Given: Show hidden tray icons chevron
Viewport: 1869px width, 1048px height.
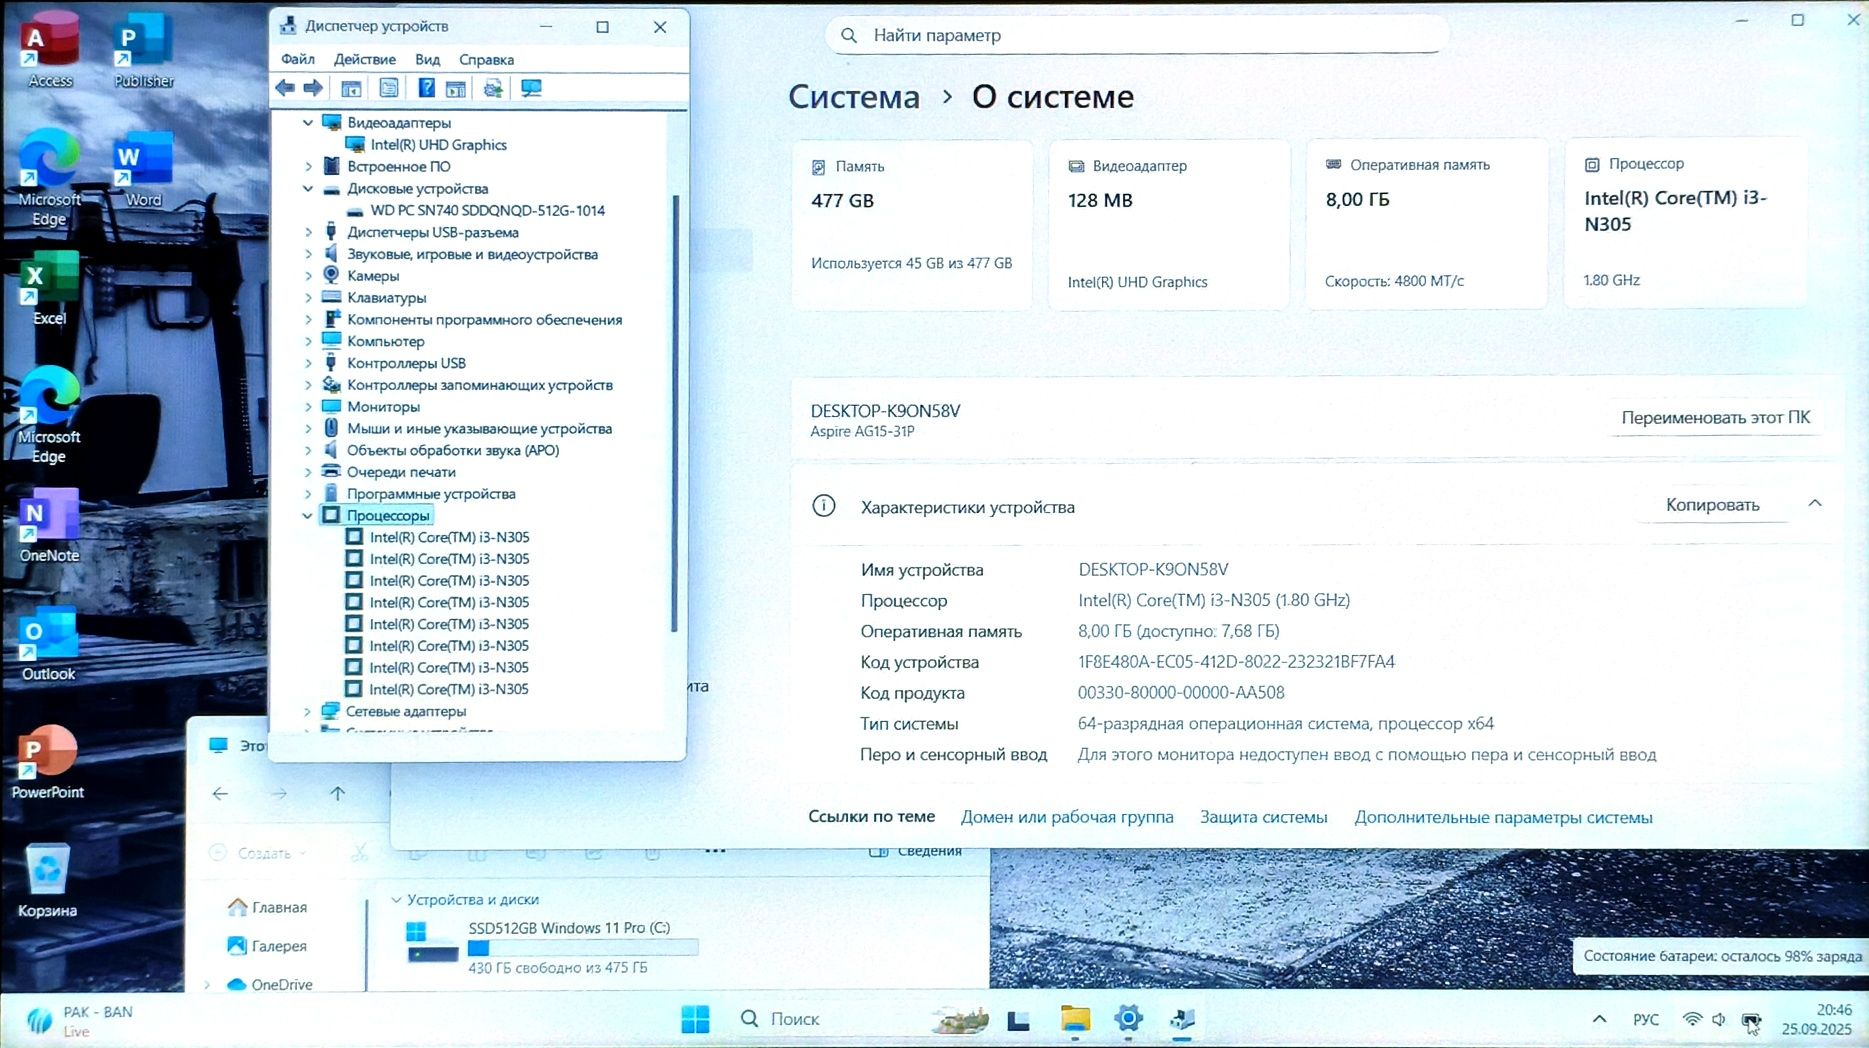Looking at the screenshot, I should [x=1599, y=1019].
